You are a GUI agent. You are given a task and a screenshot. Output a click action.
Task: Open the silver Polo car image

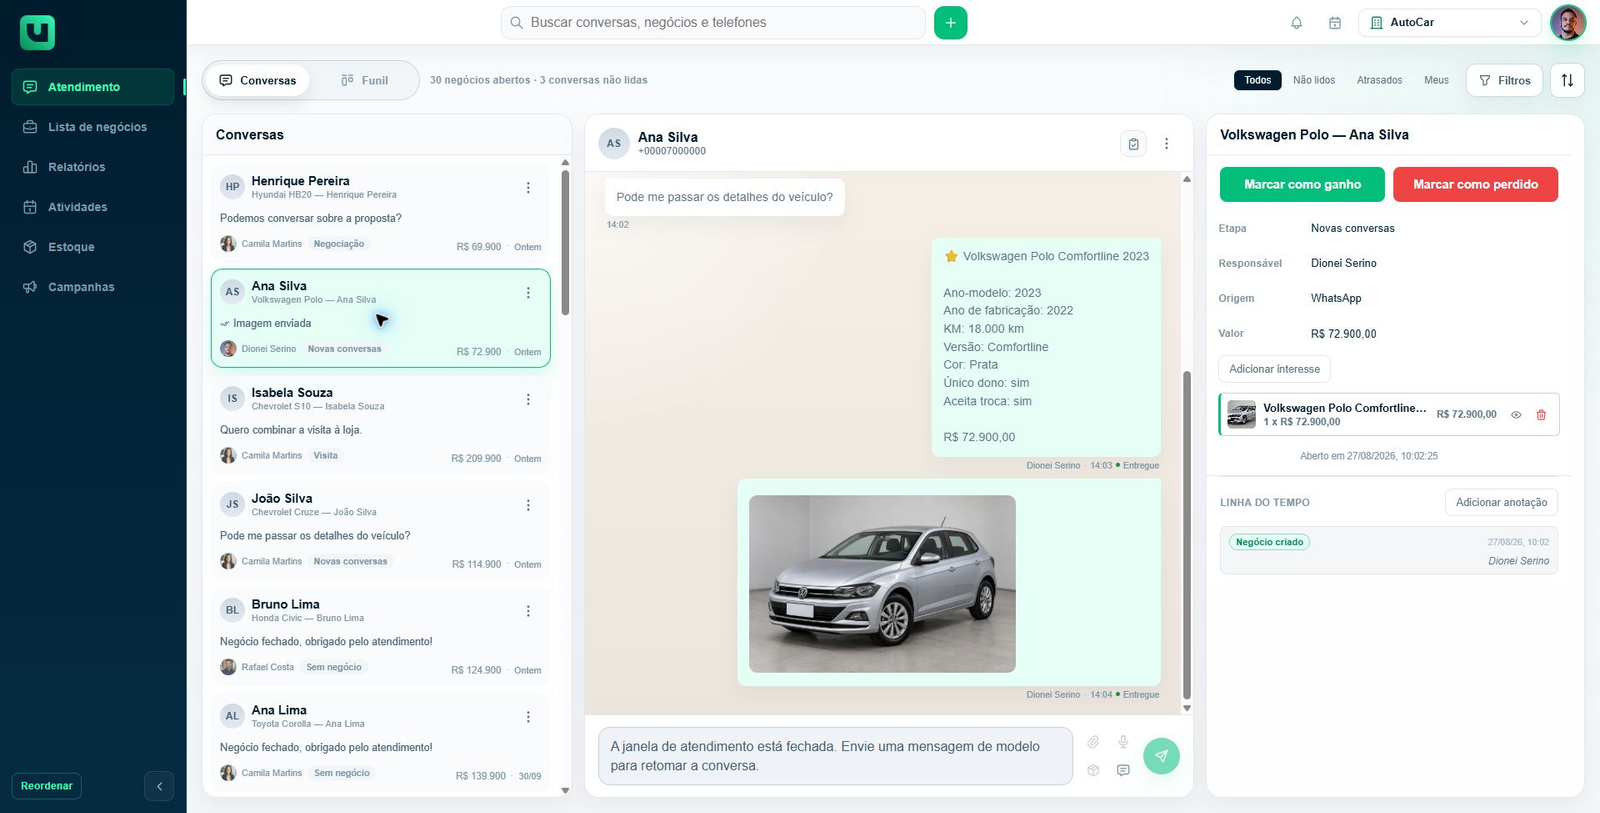(882, 584)
